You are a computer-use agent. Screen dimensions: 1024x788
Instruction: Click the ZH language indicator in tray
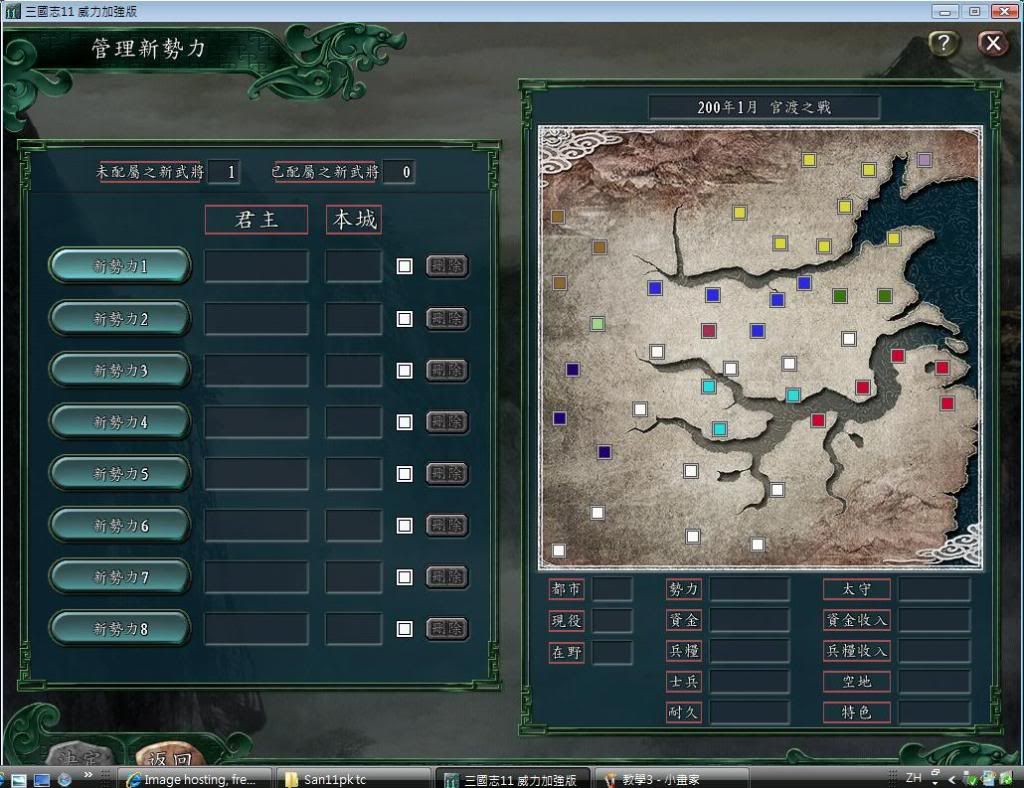point(913,778)
